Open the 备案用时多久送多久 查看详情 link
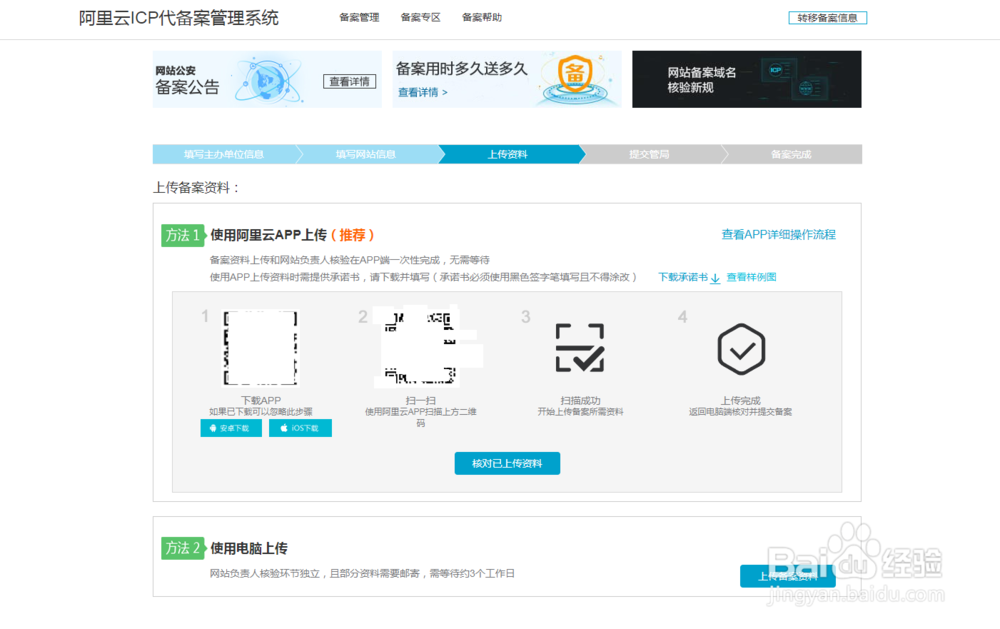Image resolution: width=1000 pixels, height=629 pixels. [x=422, y=92]
